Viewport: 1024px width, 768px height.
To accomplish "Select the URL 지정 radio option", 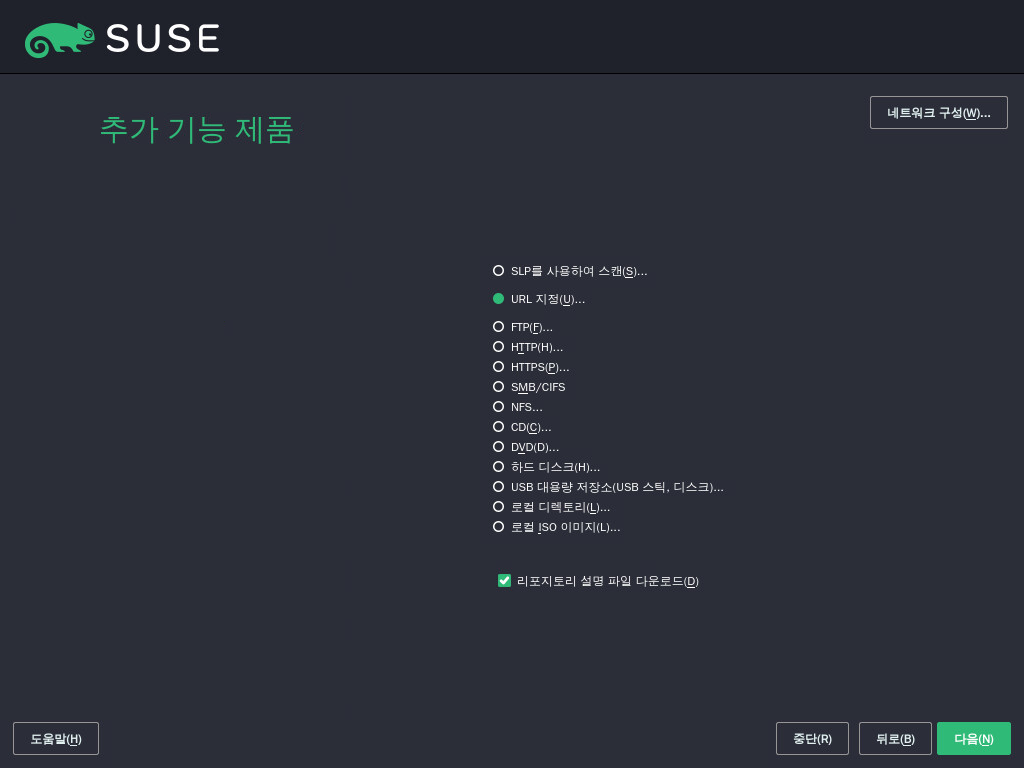I will click(499, 299).
